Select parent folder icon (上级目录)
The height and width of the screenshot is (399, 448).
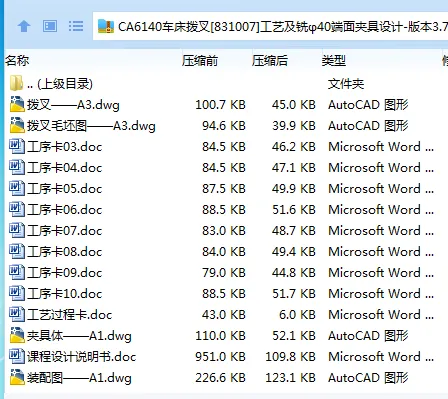pyautogui.click(x=16, y=83)
